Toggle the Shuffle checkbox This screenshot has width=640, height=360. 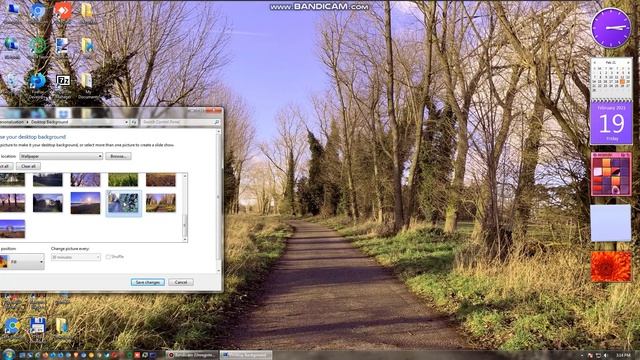(108, 257)
